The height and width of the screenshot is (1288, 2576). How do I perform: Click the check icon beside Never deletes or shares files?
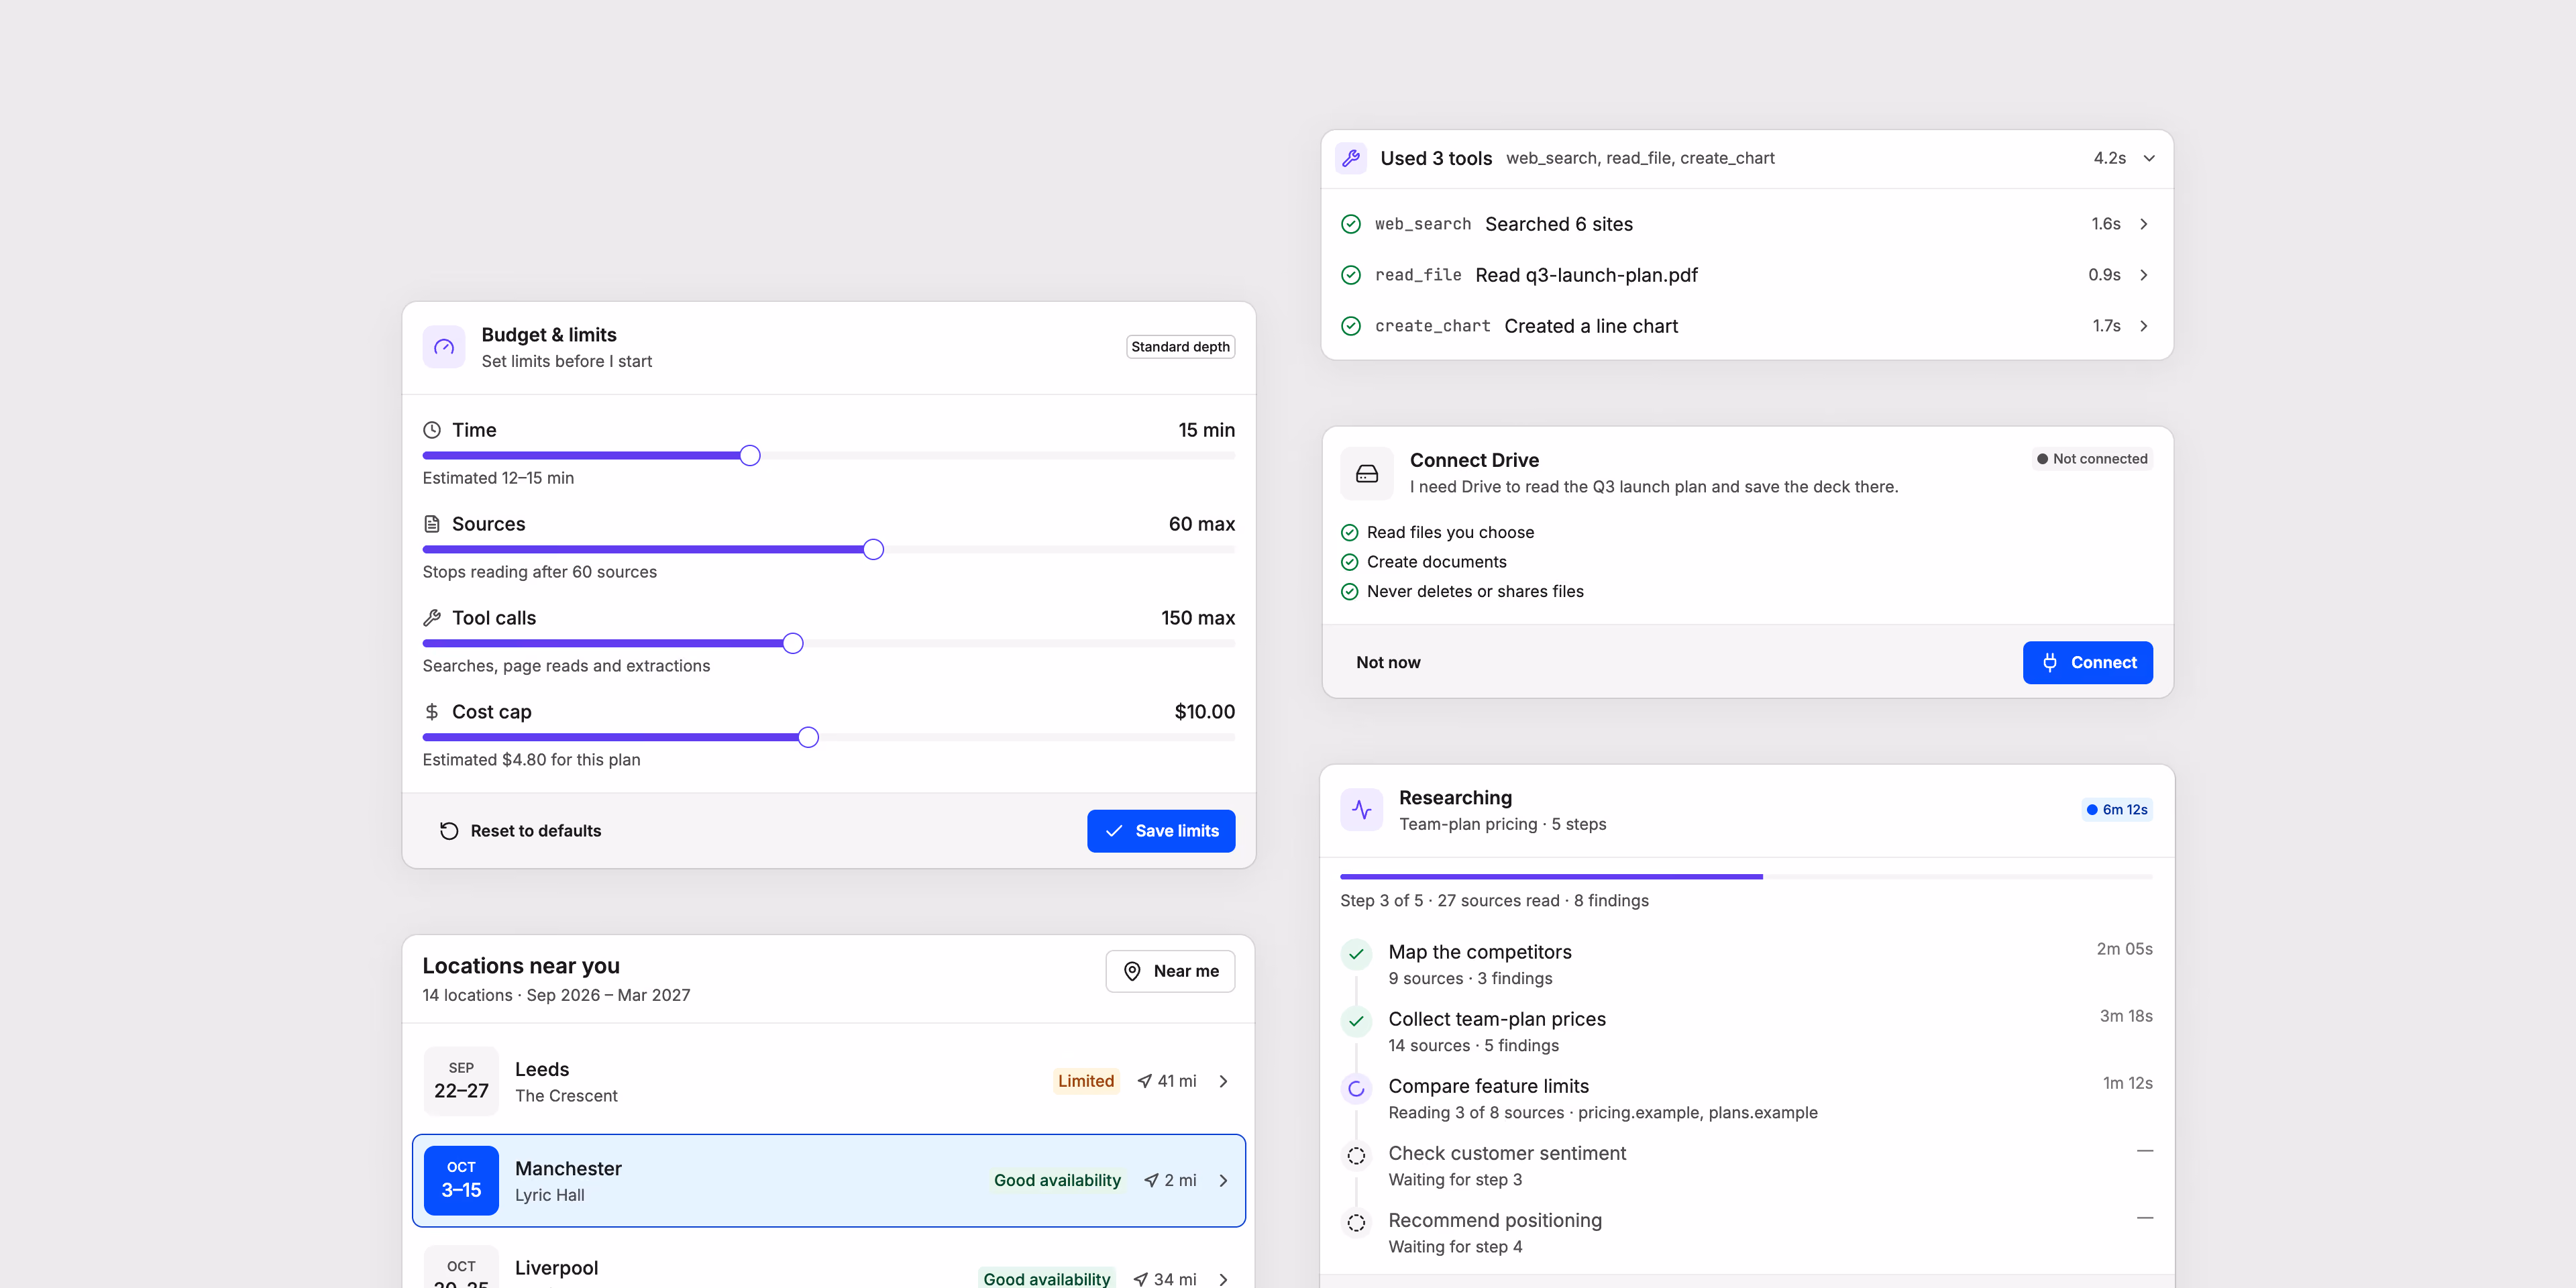[1350, 592]
